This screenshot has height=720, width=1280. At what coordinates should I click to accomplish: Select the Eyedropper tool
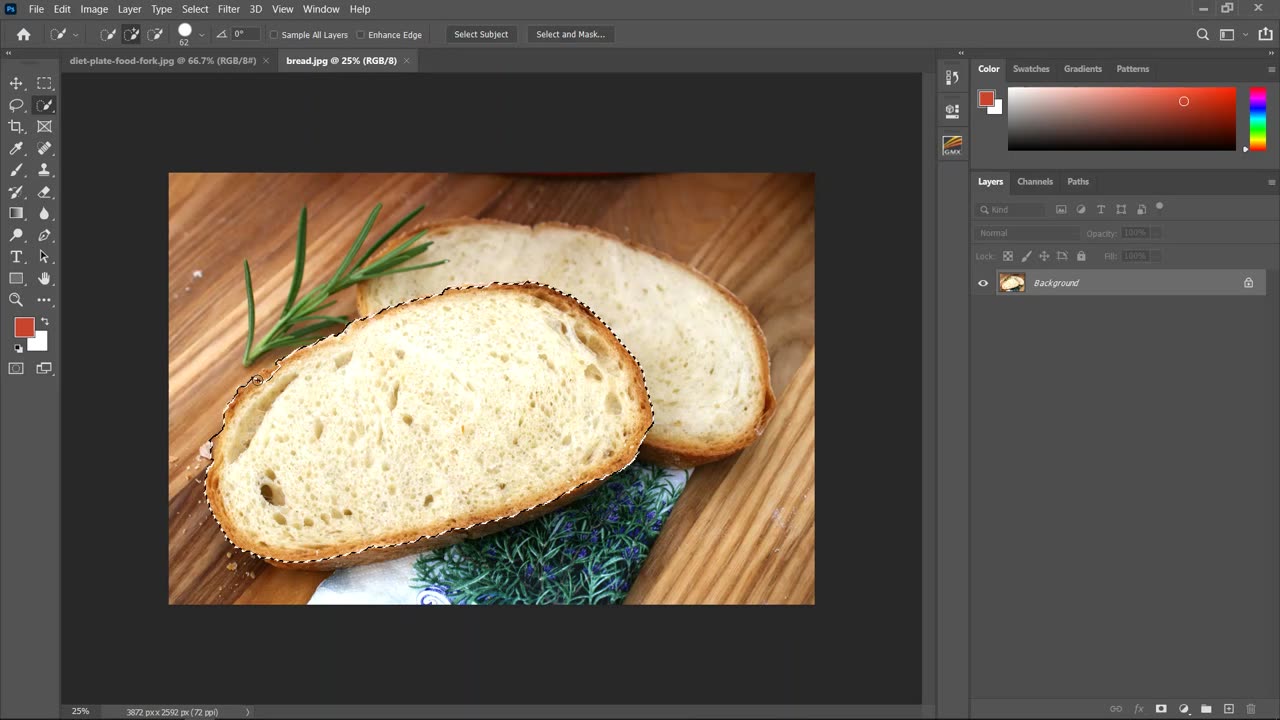coord(16,148)
